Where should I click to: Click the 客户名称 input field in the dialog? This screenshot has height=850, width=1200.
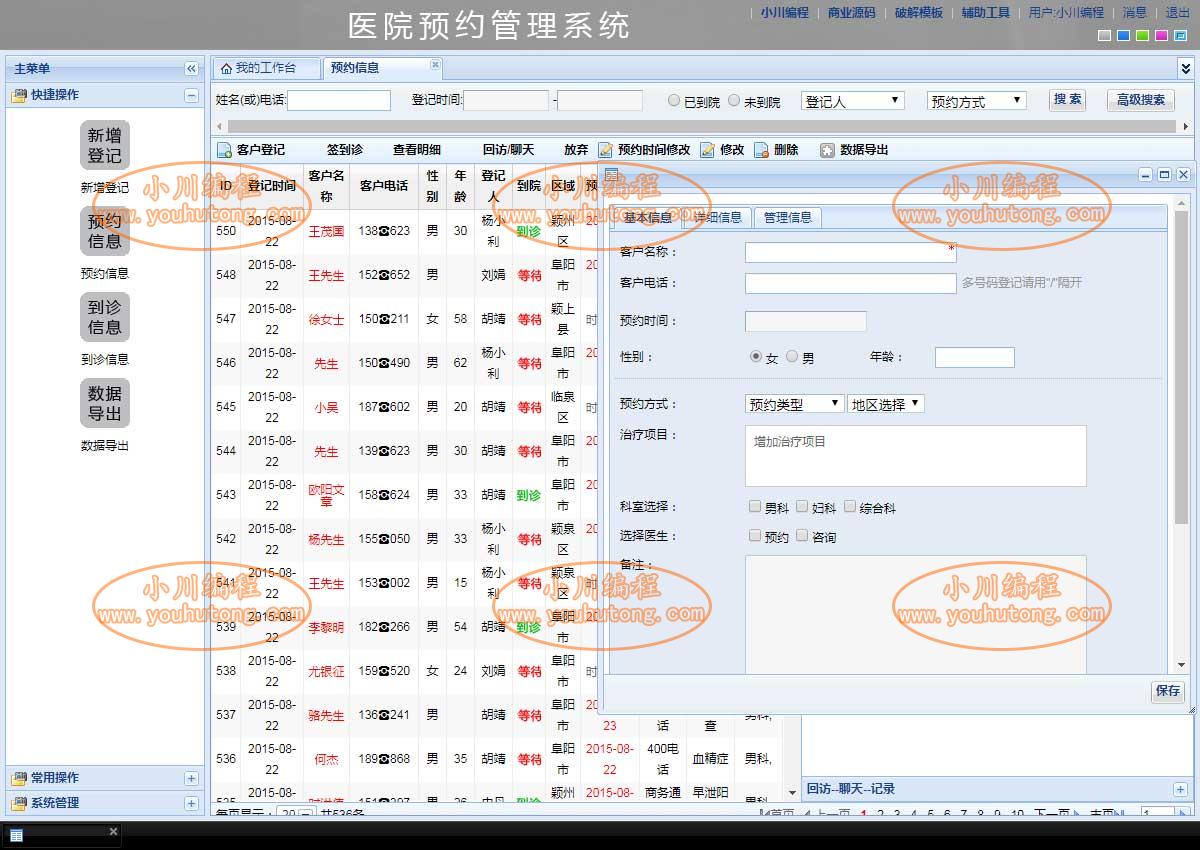(x=851, y=252)
